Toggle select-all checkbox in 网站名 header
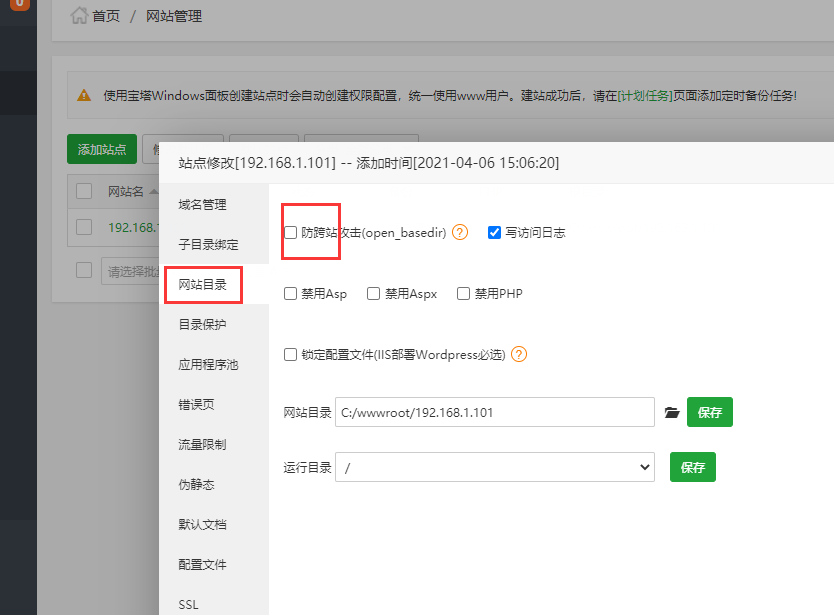The image size is (834, 615). (x=84, y=191)
